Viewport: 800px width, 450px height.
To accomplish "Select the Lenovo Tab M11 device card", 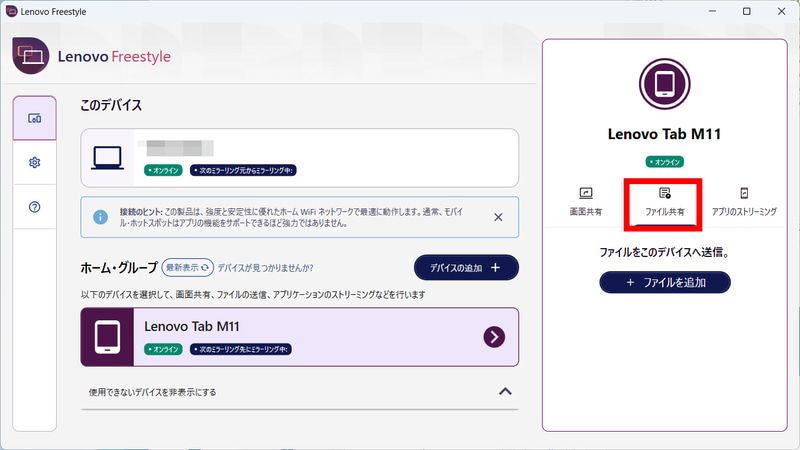I will tap(299, 337).
